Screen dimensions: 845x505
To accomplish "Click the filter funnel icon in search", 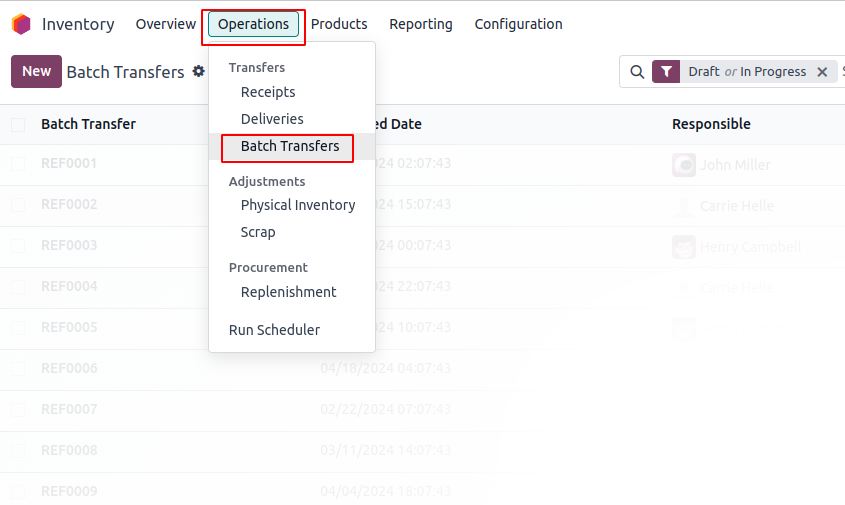I will [666, 72].
